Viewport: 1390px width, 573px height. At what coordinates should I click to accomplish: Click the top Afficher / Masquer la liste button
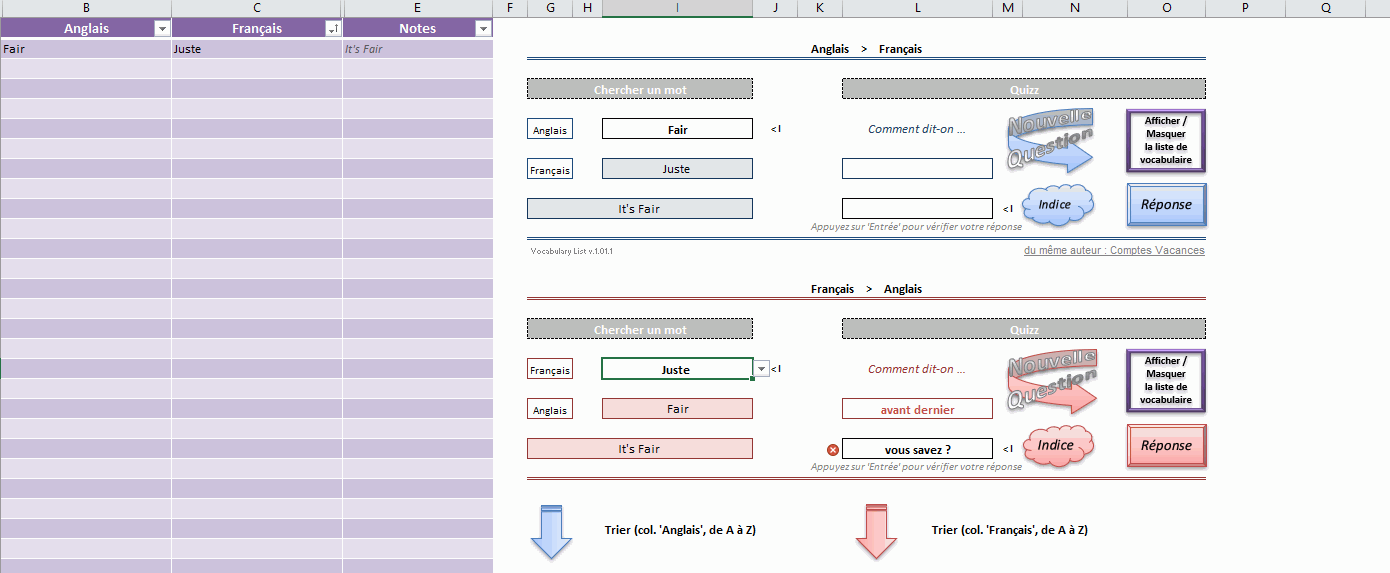pos(1166,141)
